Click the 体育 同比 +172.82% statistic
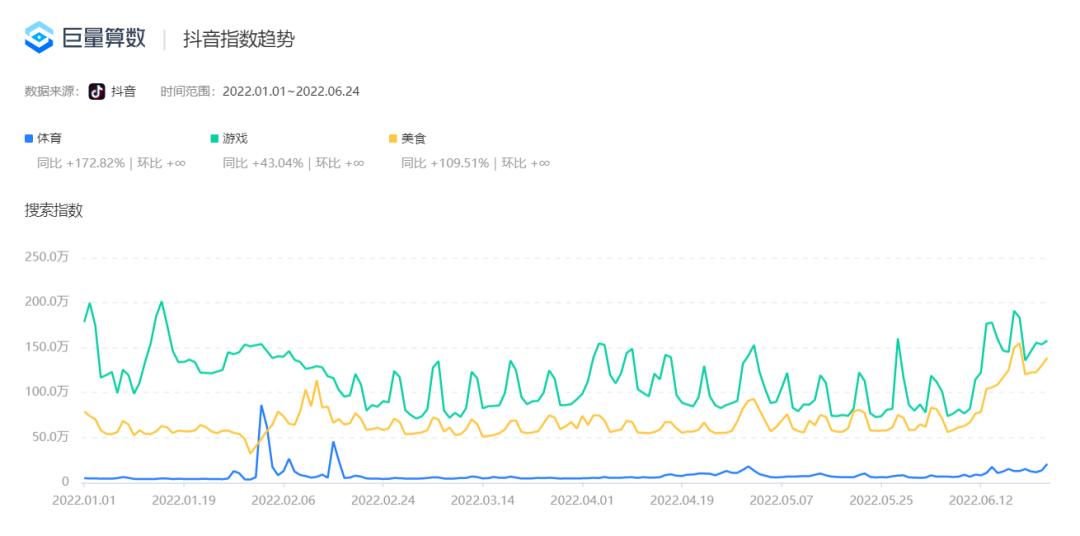 (x=81, y=164)
